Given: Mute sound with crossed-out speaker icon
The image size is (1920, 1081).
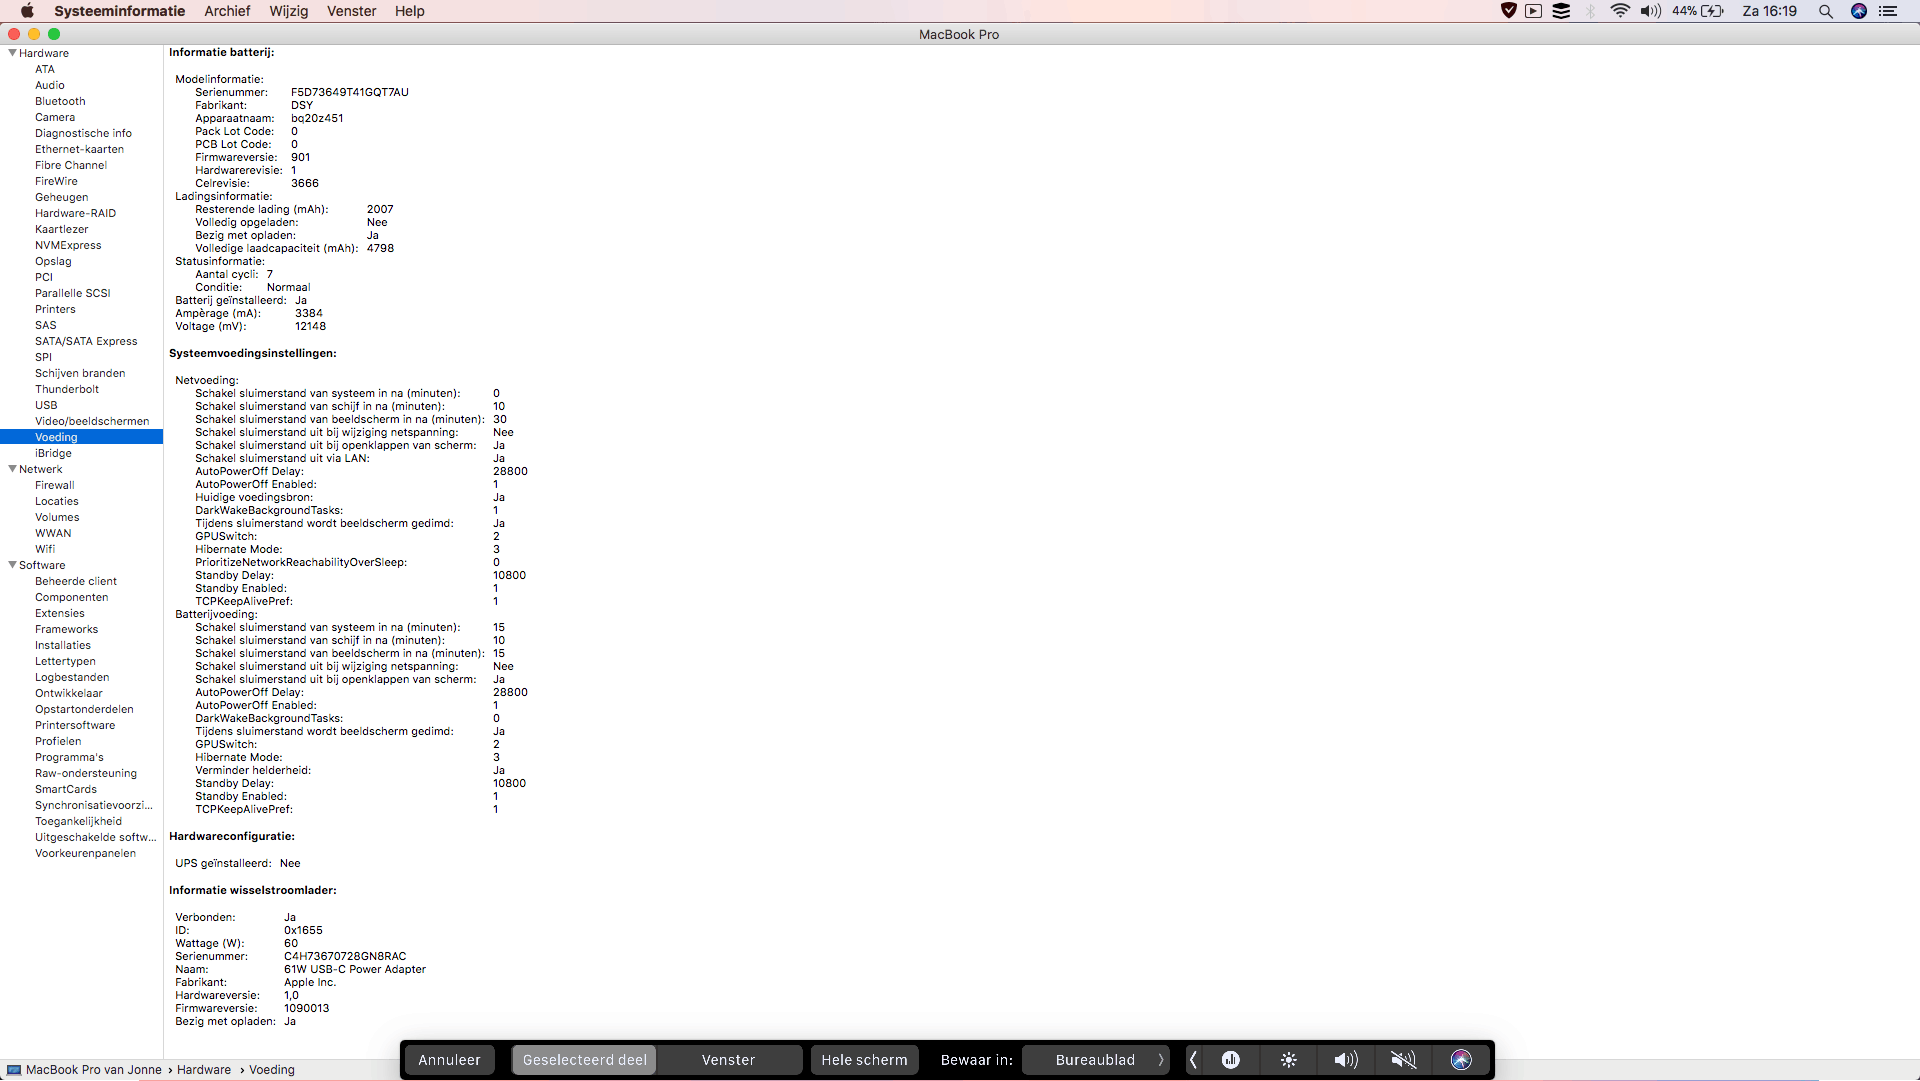Looking at the screenshot, I should [1403, 1060].
